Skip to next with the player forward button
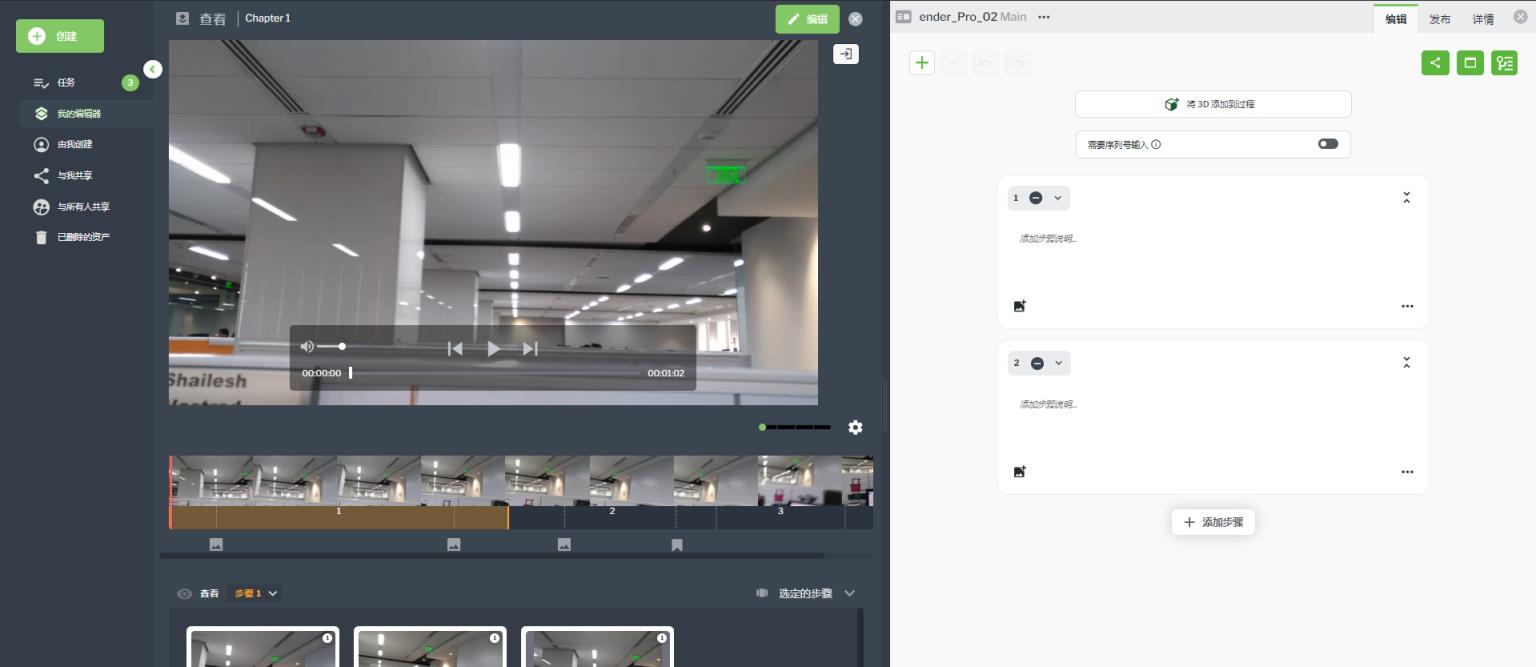 point(530,348)
